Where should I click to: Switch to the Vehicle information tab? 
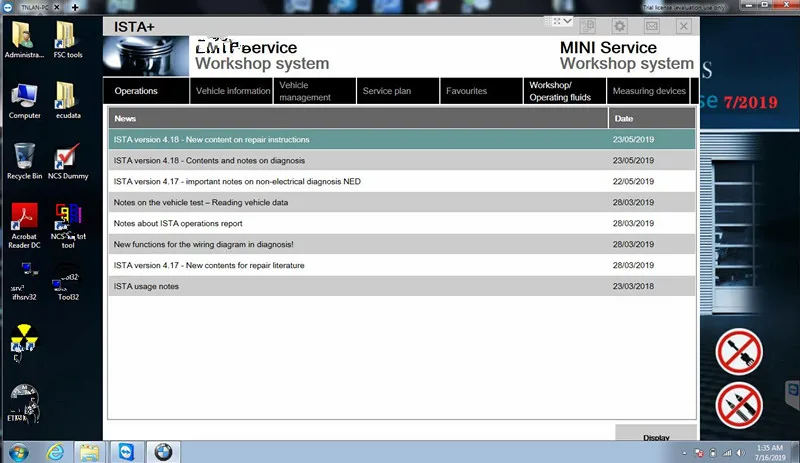click(x=232, y=91)
